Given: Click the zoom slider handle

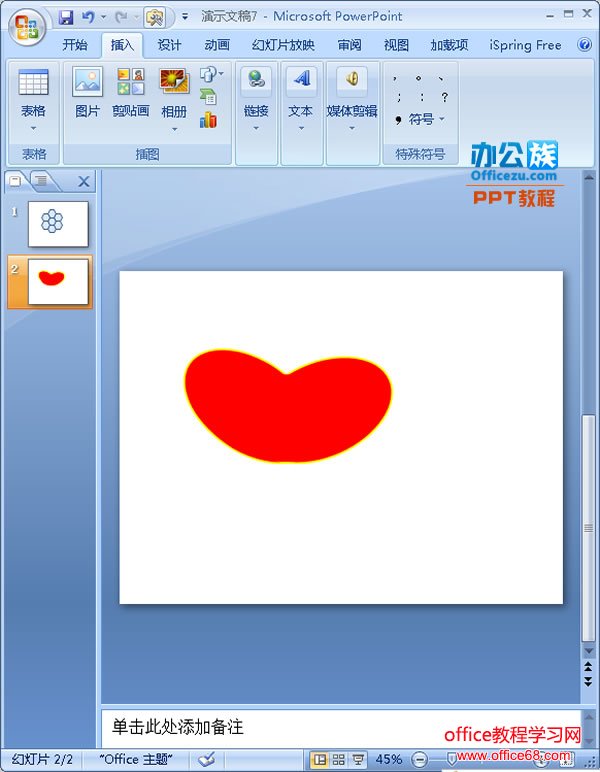Looking at the screenshot, I should pyautogui.click(x=451, y=760).
